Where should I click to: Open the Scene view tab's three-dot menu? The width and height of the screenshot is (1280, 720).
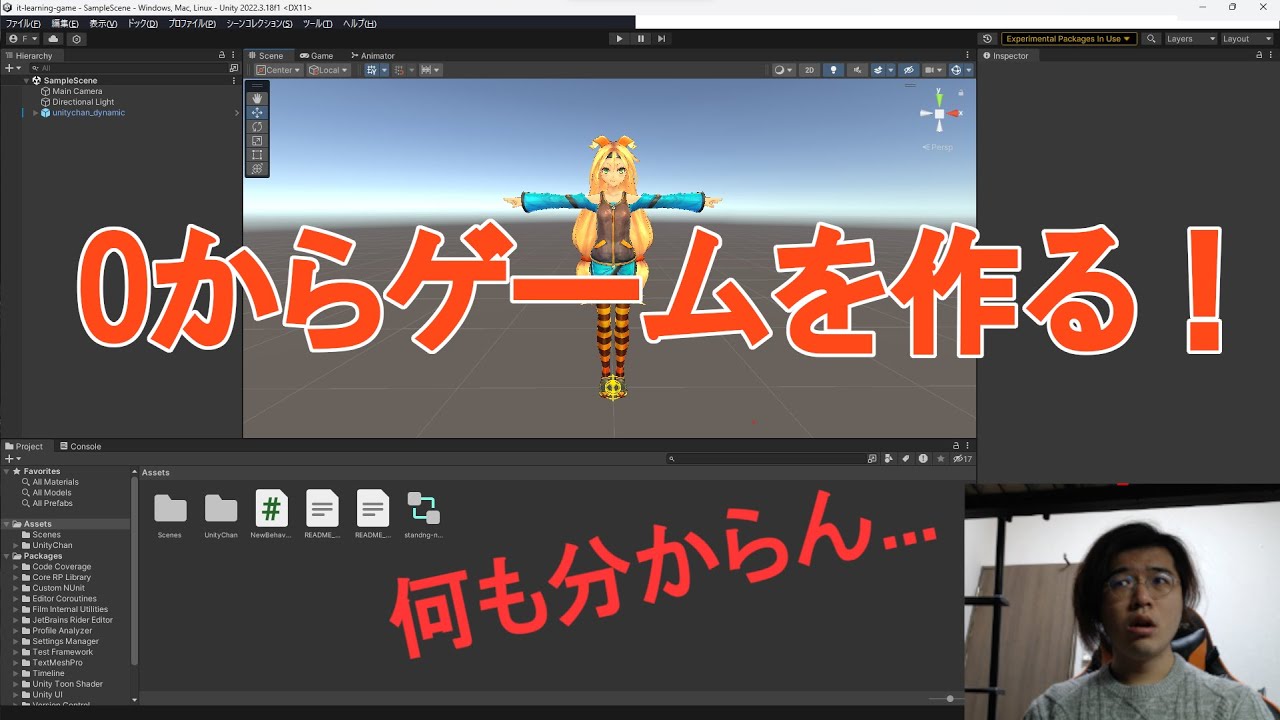[x=968, y=55]
